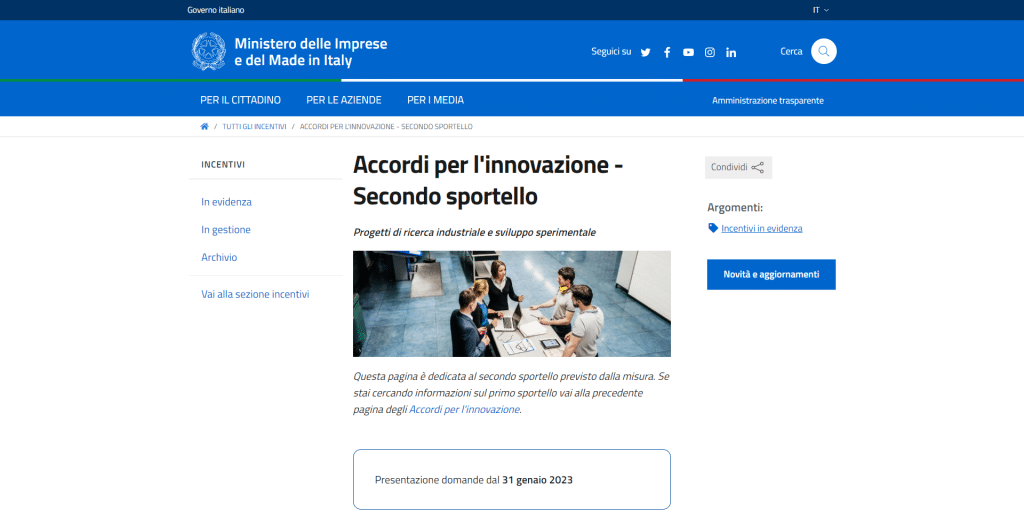Open Amministrazione trasparente link
1024x517 pixels.
[x=767, y=101]
